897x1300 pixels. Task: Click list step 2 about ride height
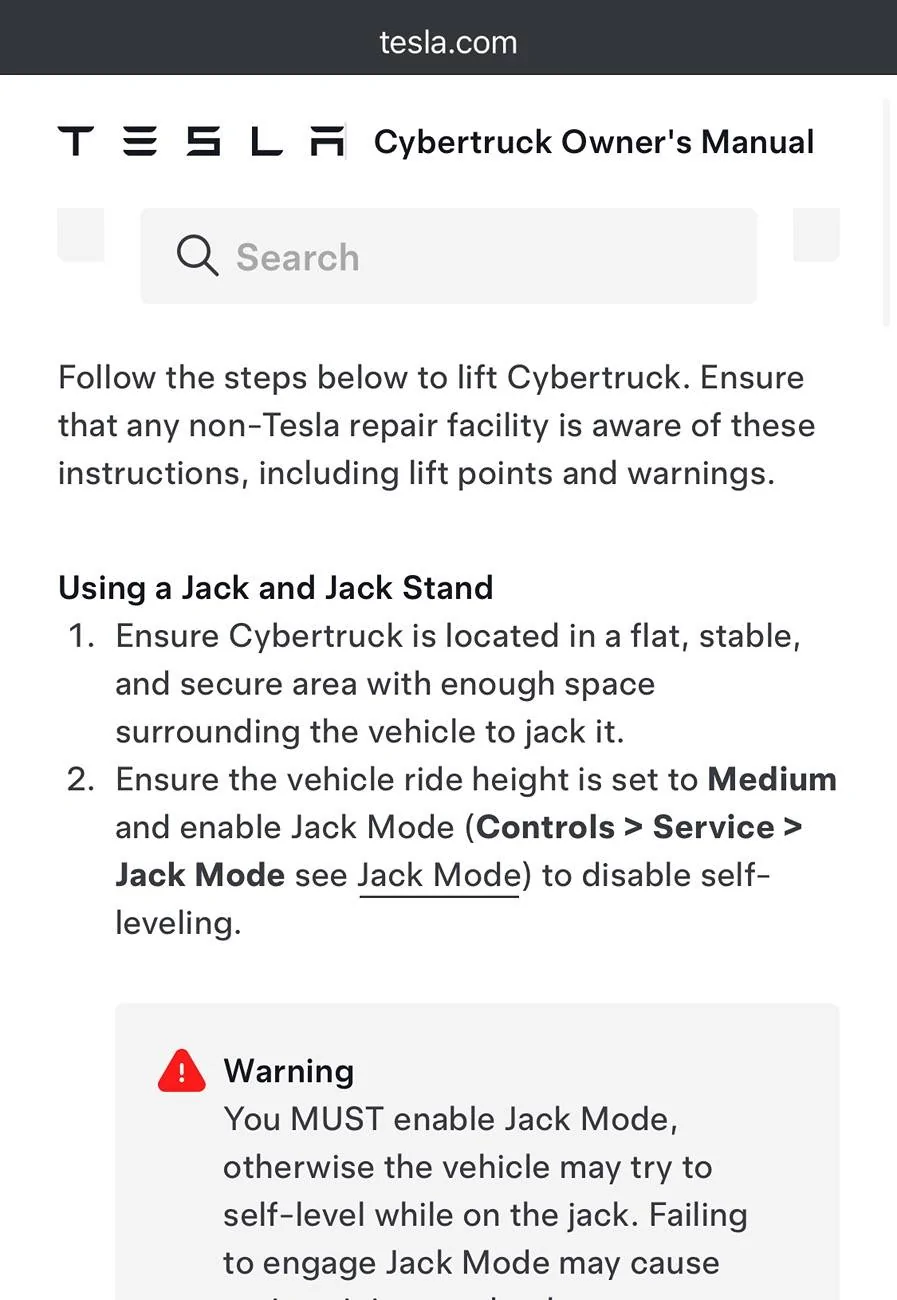click(x=452, y=851)
